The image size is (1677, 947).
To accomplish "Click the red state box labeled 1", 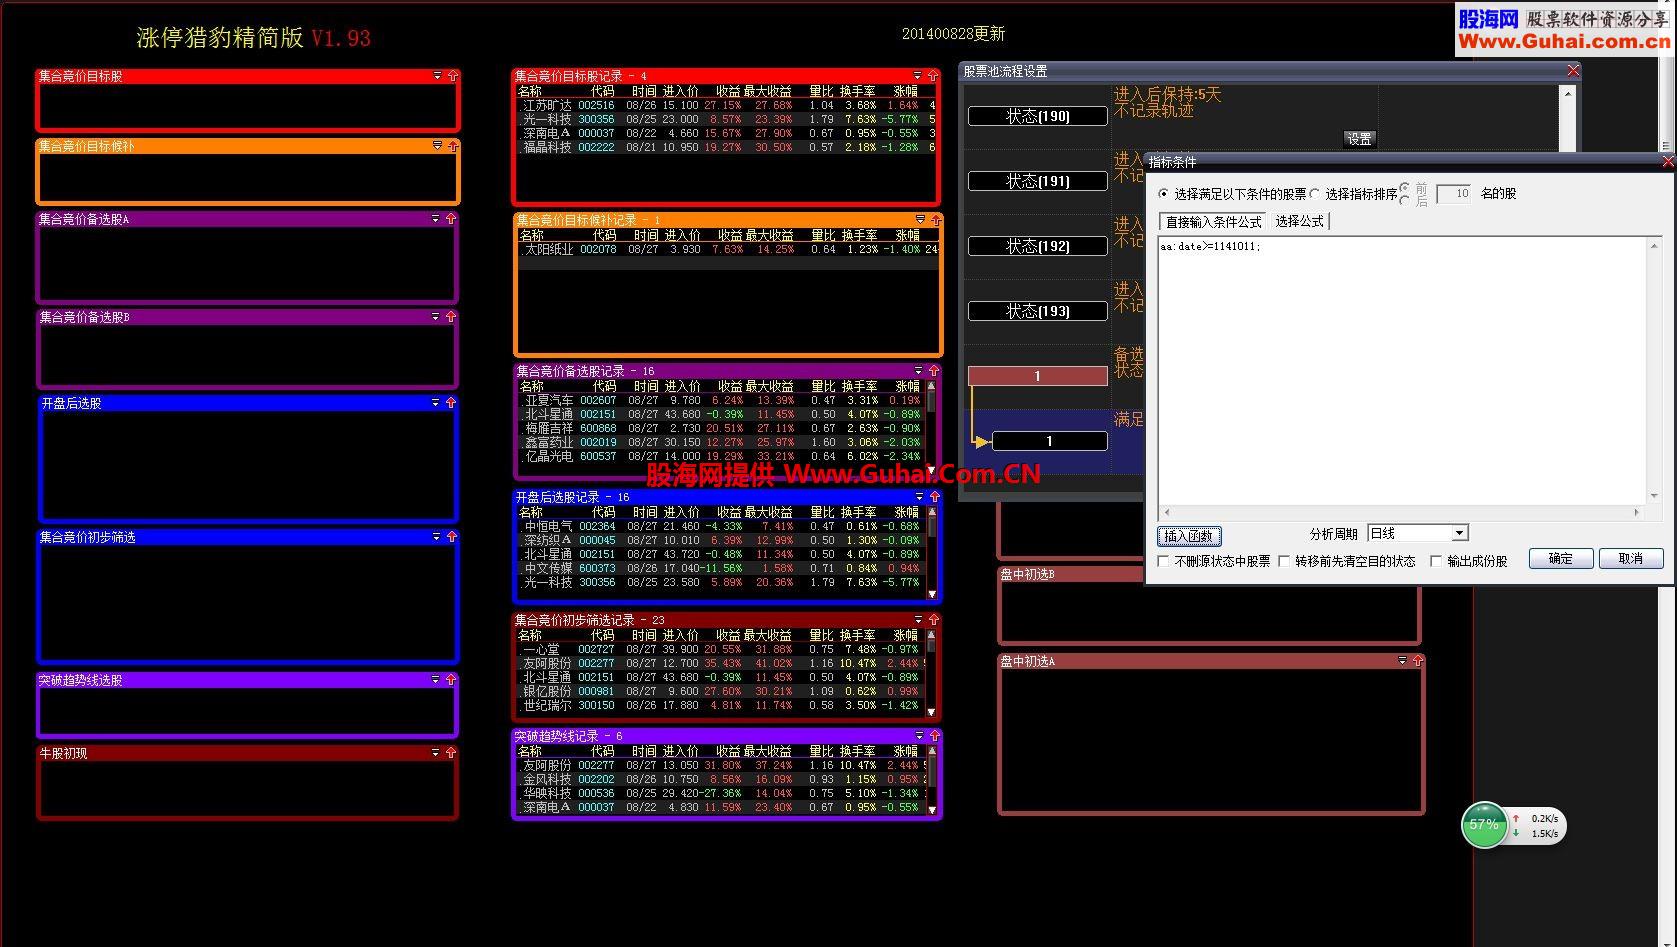I will tap(1038, 376).
